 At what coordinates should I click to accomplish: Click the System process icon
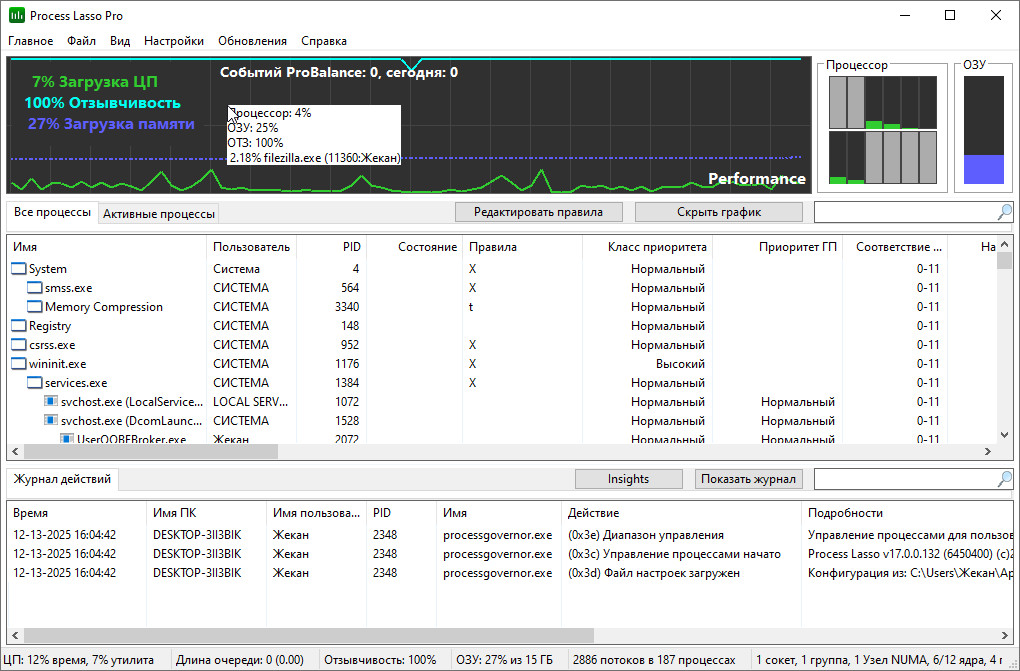click(x=19, y=269)
